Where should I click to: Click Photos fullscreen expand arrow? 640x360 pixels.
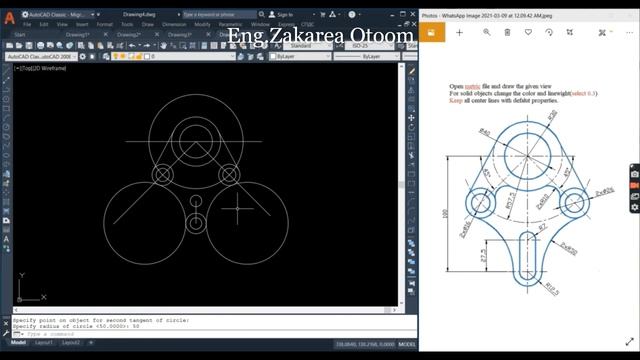pyautogui.click(x=630, y=342)
